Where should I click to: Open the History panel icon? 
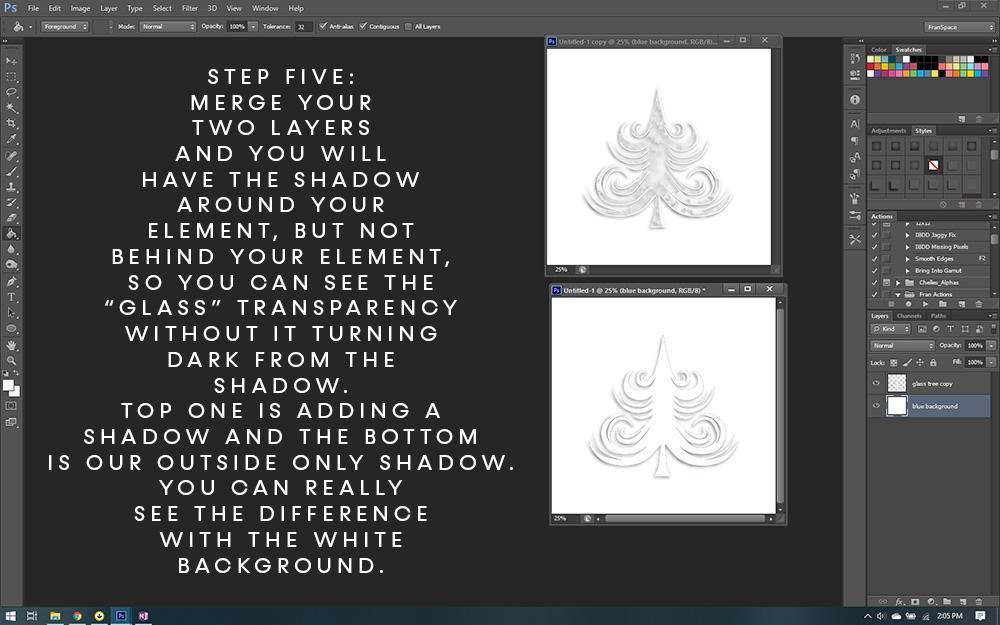click(x=855, y=59)
